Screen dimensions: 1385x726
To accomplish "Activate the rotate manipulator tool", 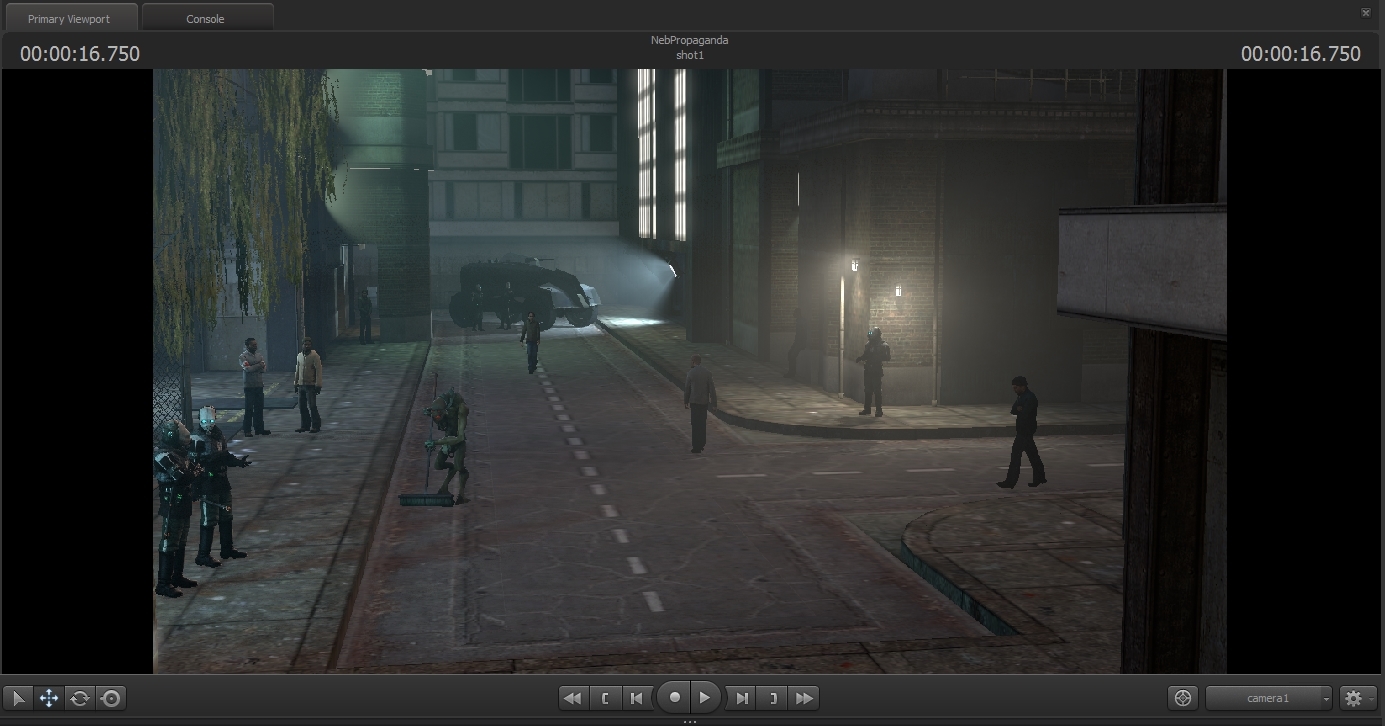I will (x=79, y=698).
